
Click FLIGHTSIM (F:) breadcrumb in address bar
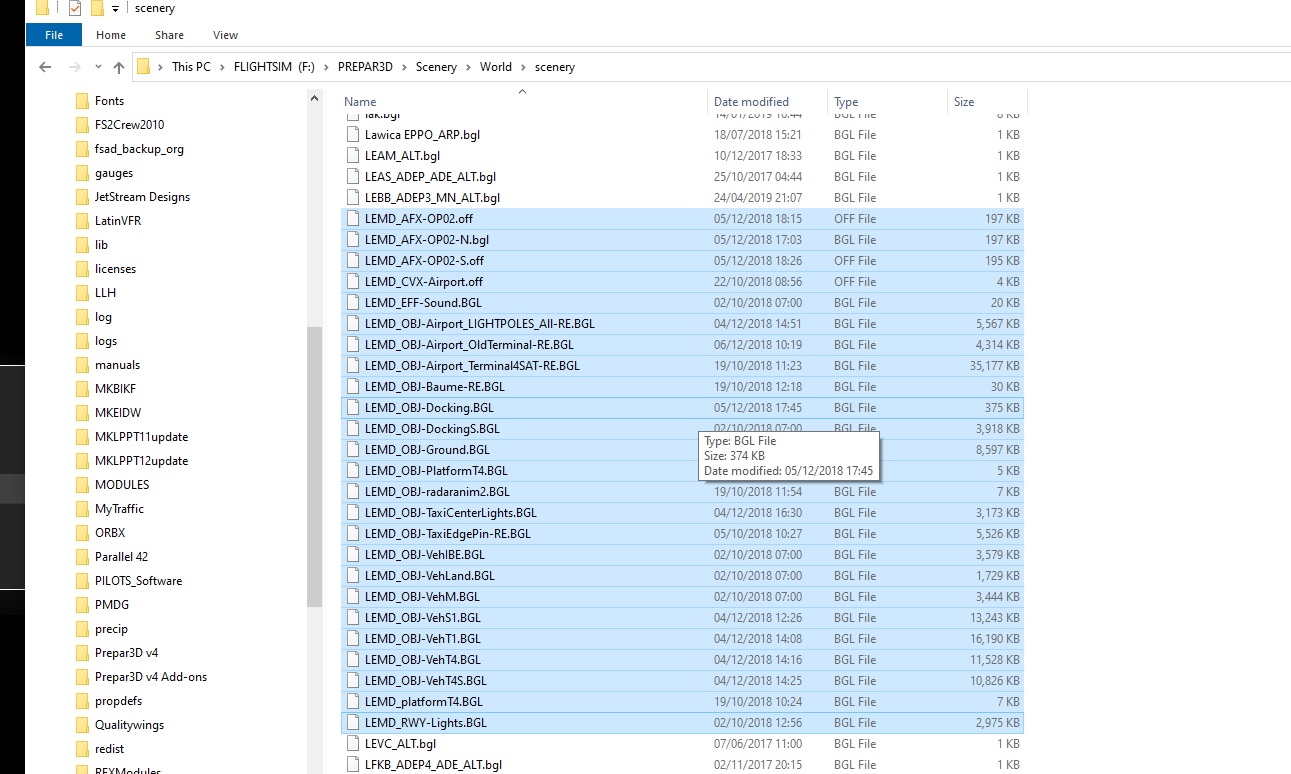(274, 67)
